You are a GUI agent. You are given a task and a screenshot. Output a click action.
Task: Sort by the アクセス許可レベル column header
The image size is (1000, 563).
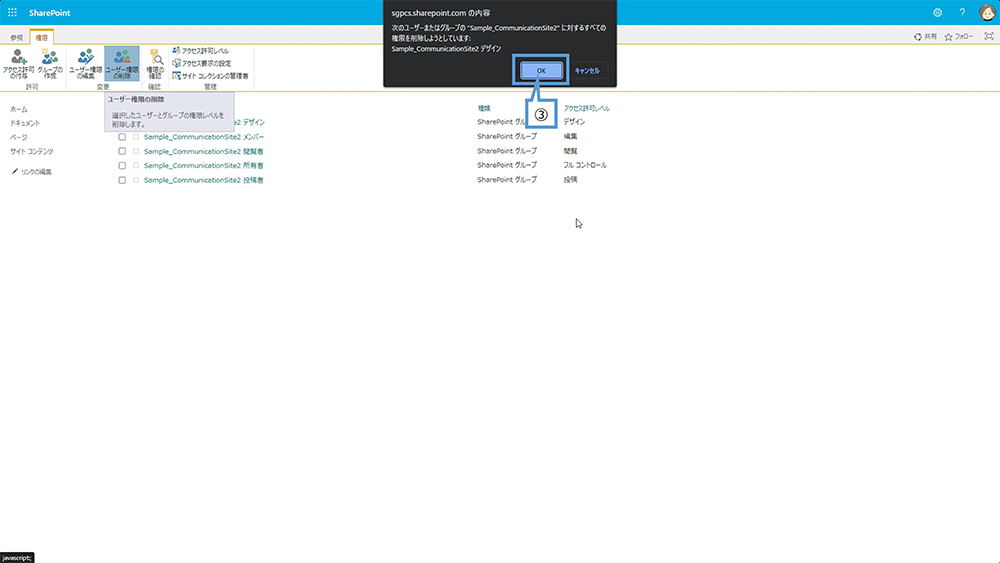click(587, 108)
